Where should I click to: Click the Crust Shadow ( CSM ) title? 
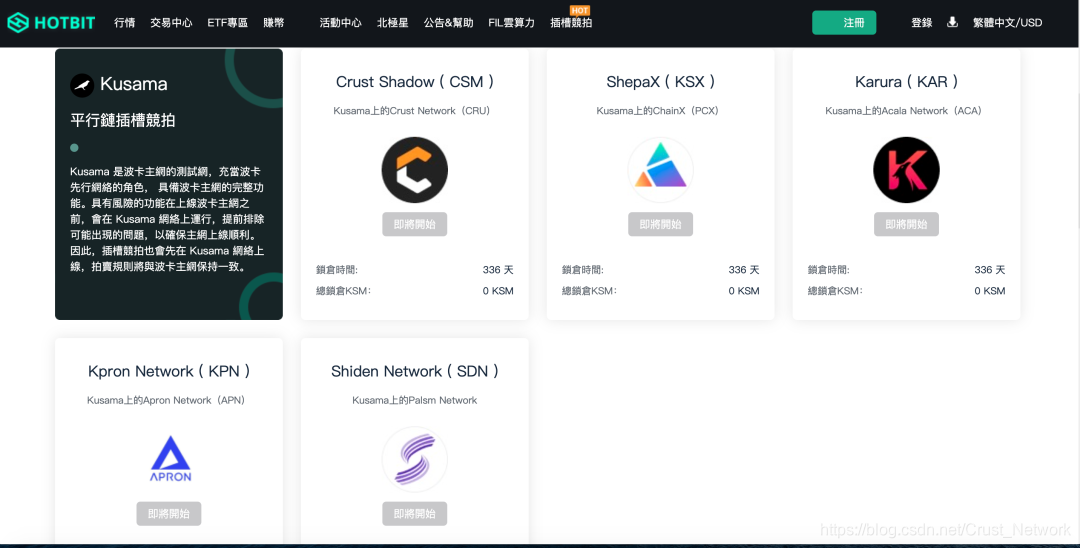coord(415,82)
